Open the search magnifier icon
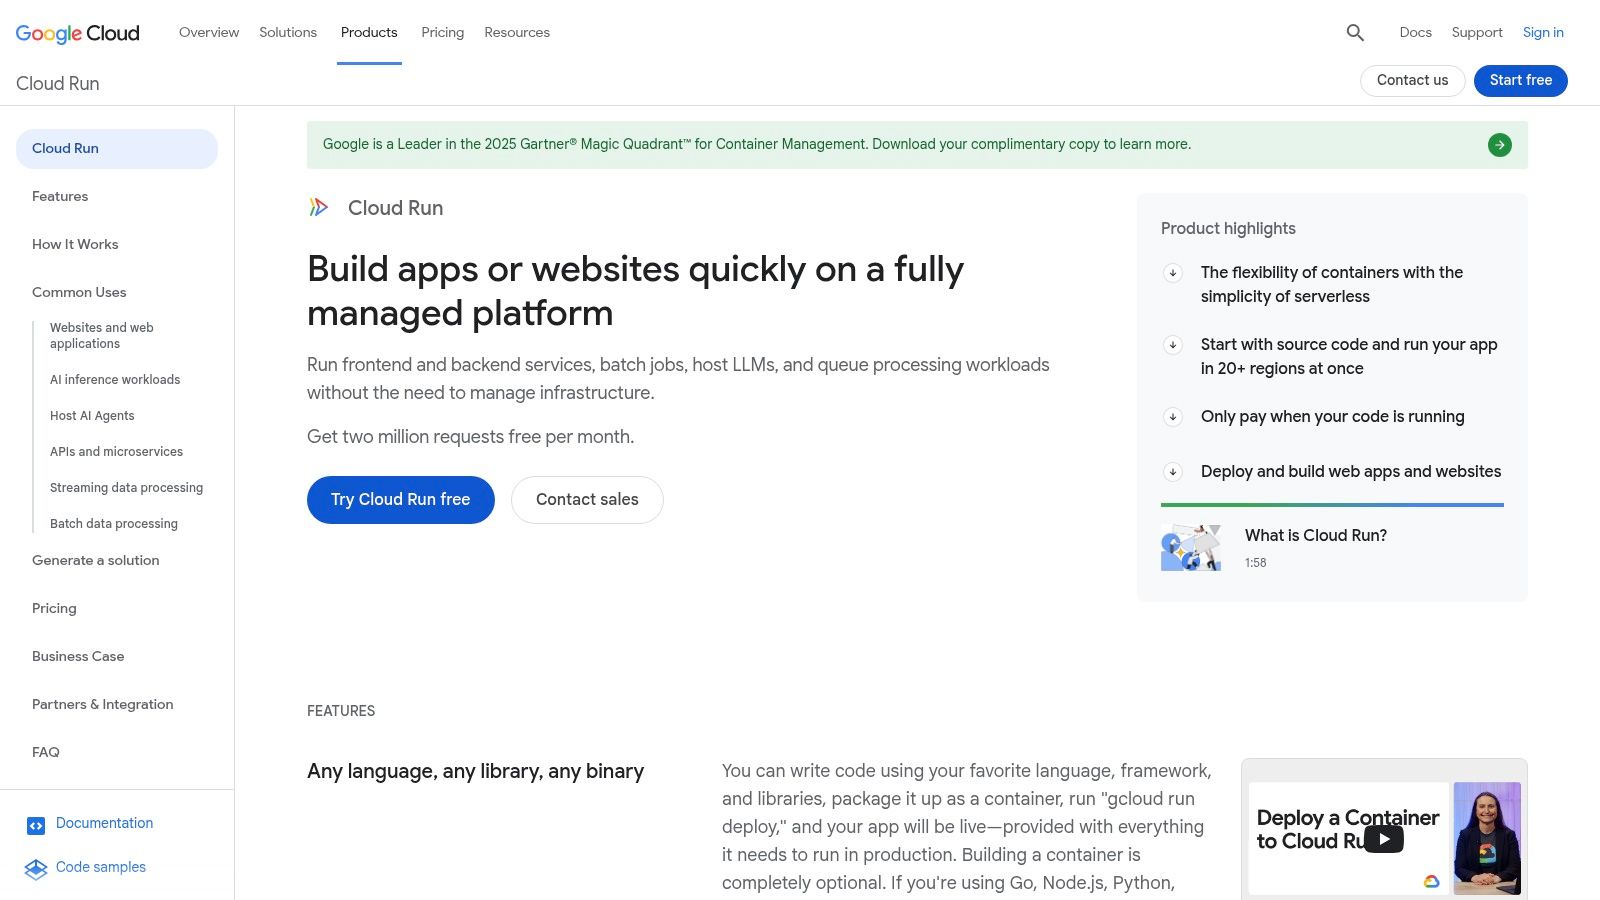The image size is (1600, 900). (1355, 33)
